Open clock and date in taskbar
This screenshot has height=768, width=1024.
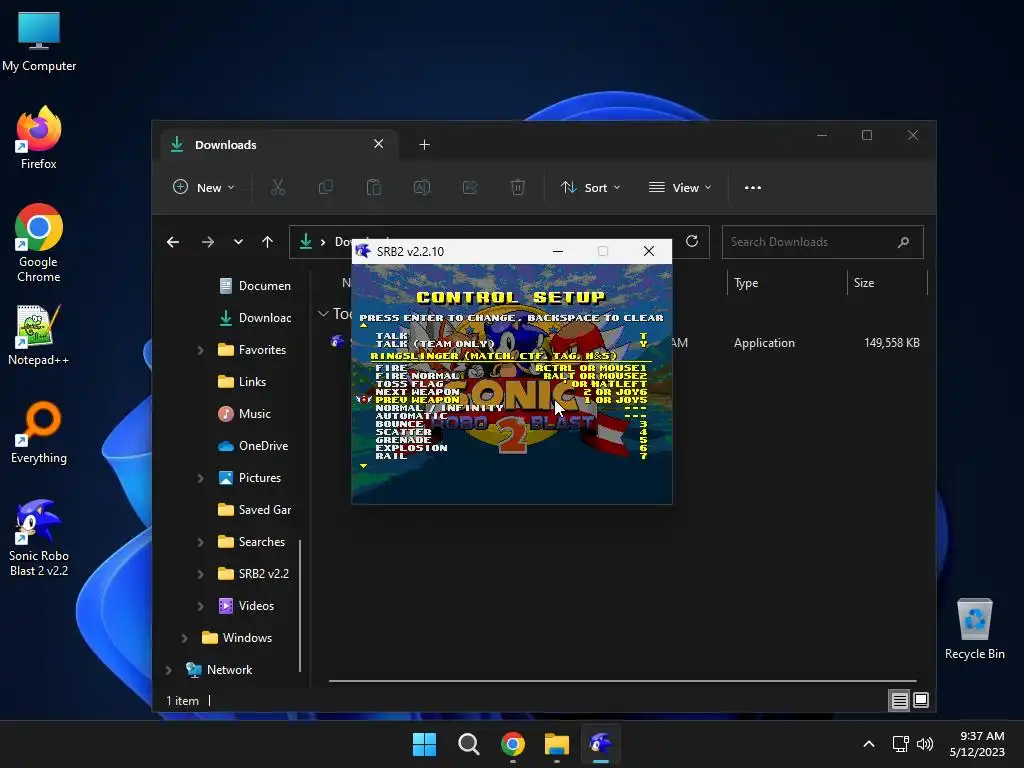pyautogui.click(x=977, y=744)
